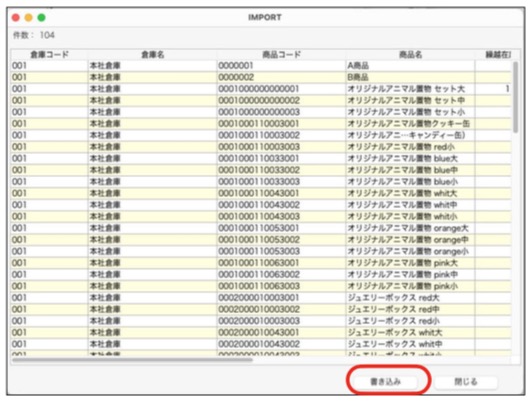
Task: Select the オリジナルアニマル置物 pink小 row
Action: pos(261,286)
